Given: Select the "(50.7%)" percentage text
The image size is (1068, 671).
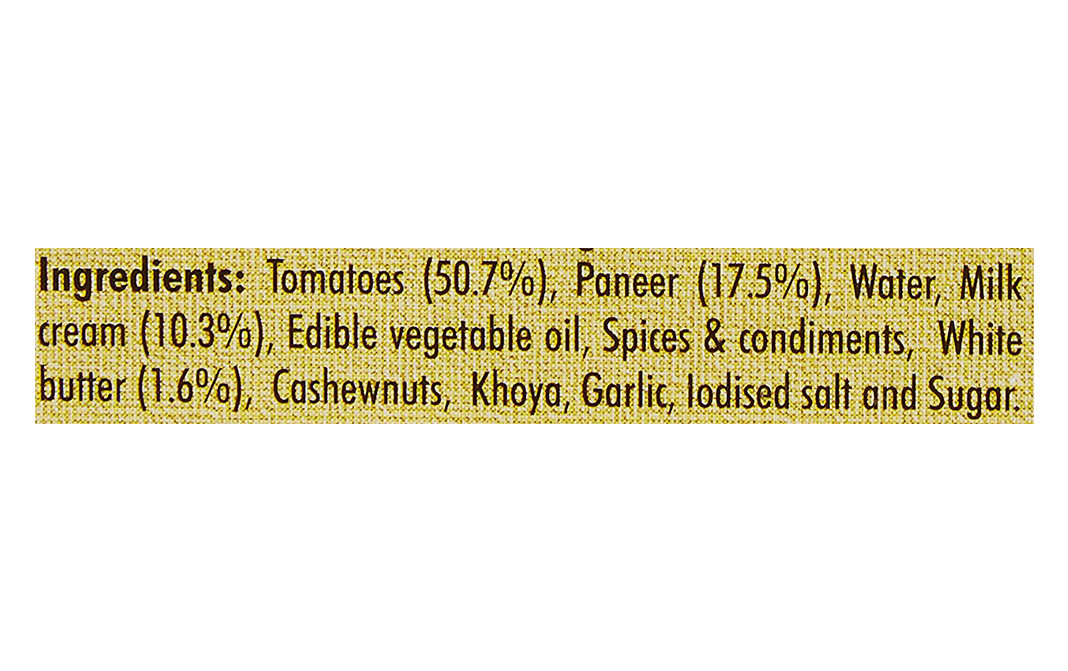Looking at the screenshot, I should coord(490,282).
